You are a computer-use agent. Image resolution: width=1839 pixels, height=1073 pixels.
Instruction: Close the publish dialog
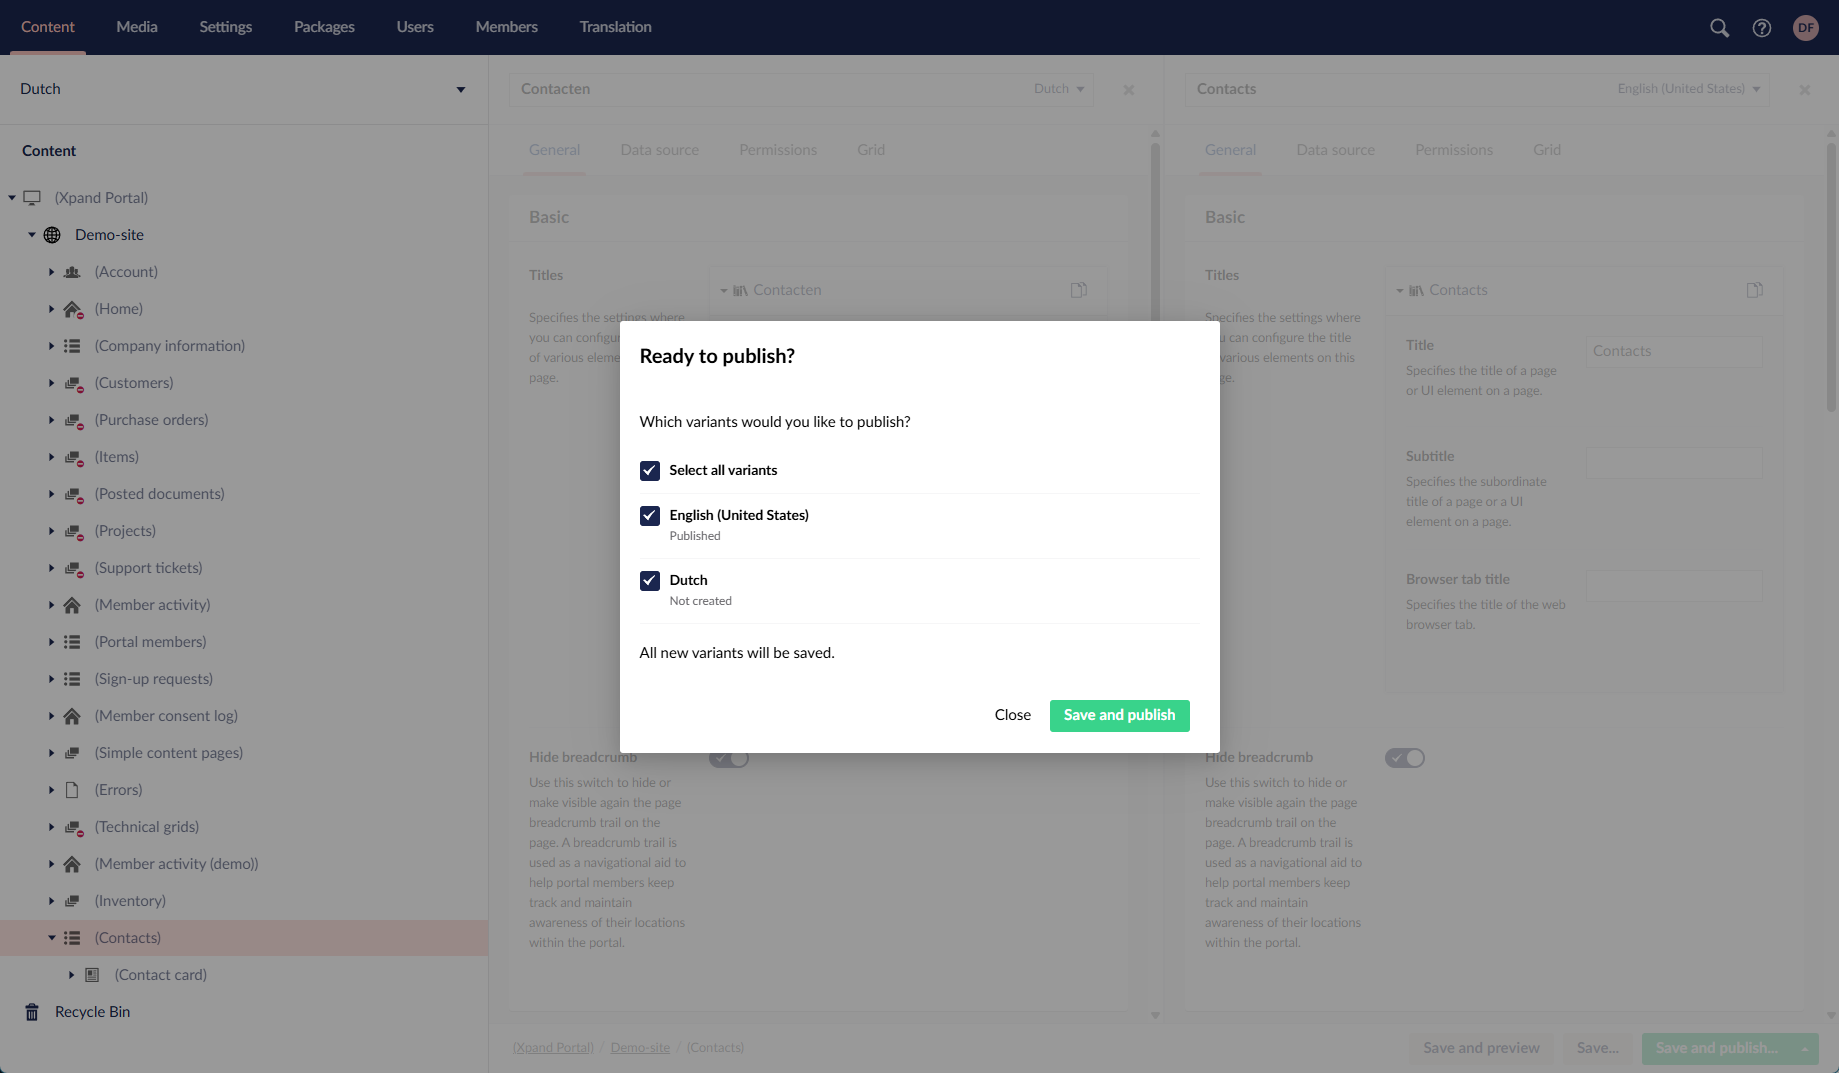click(x=1012, y=715)
